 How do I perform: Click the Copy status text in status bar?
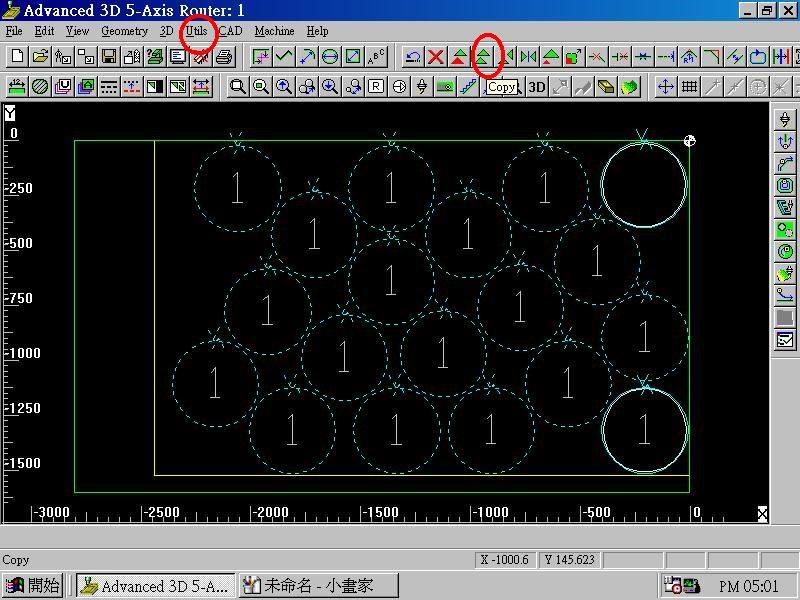point(16,560)
